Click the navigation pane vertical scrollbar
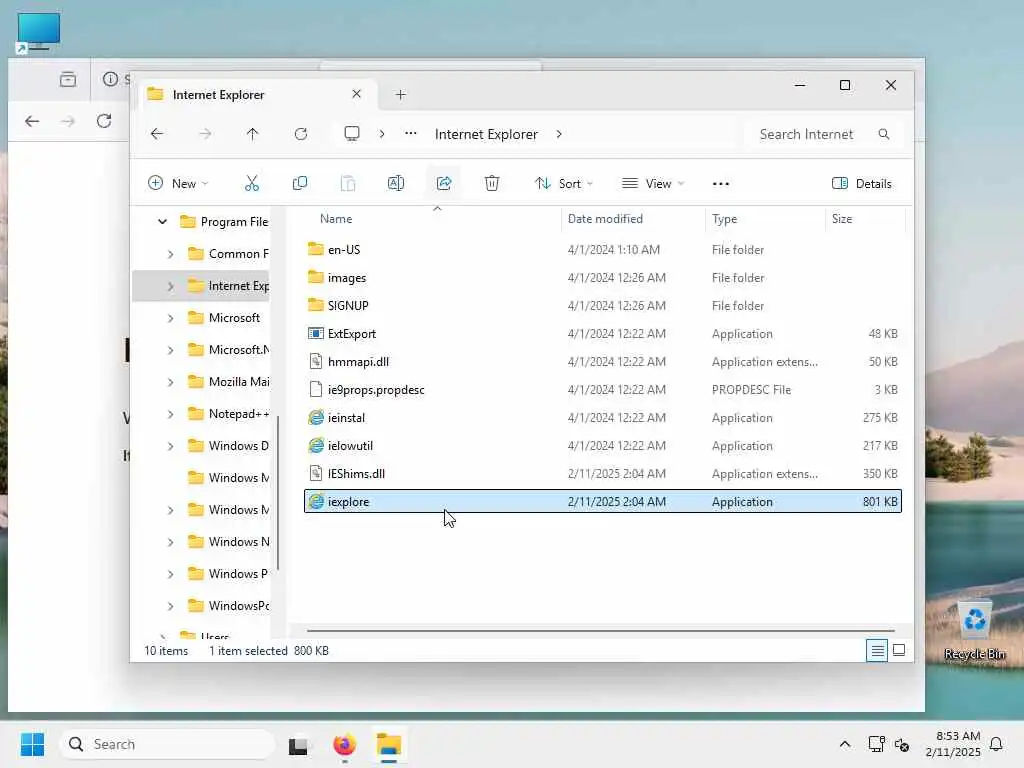1024x768 pixels. click(278, 493)
